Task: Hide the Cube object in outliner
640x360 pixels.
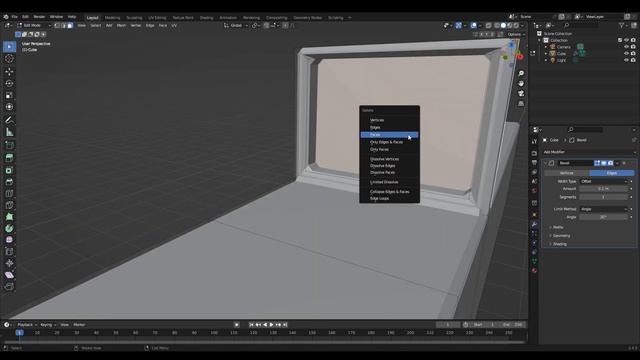Action: pyautogui.click(x=627, y=53)
